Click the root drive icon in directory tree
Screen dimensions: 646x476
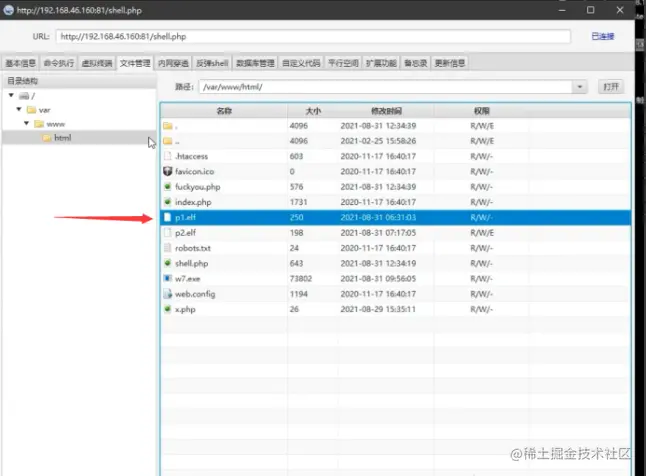point(24,96)
